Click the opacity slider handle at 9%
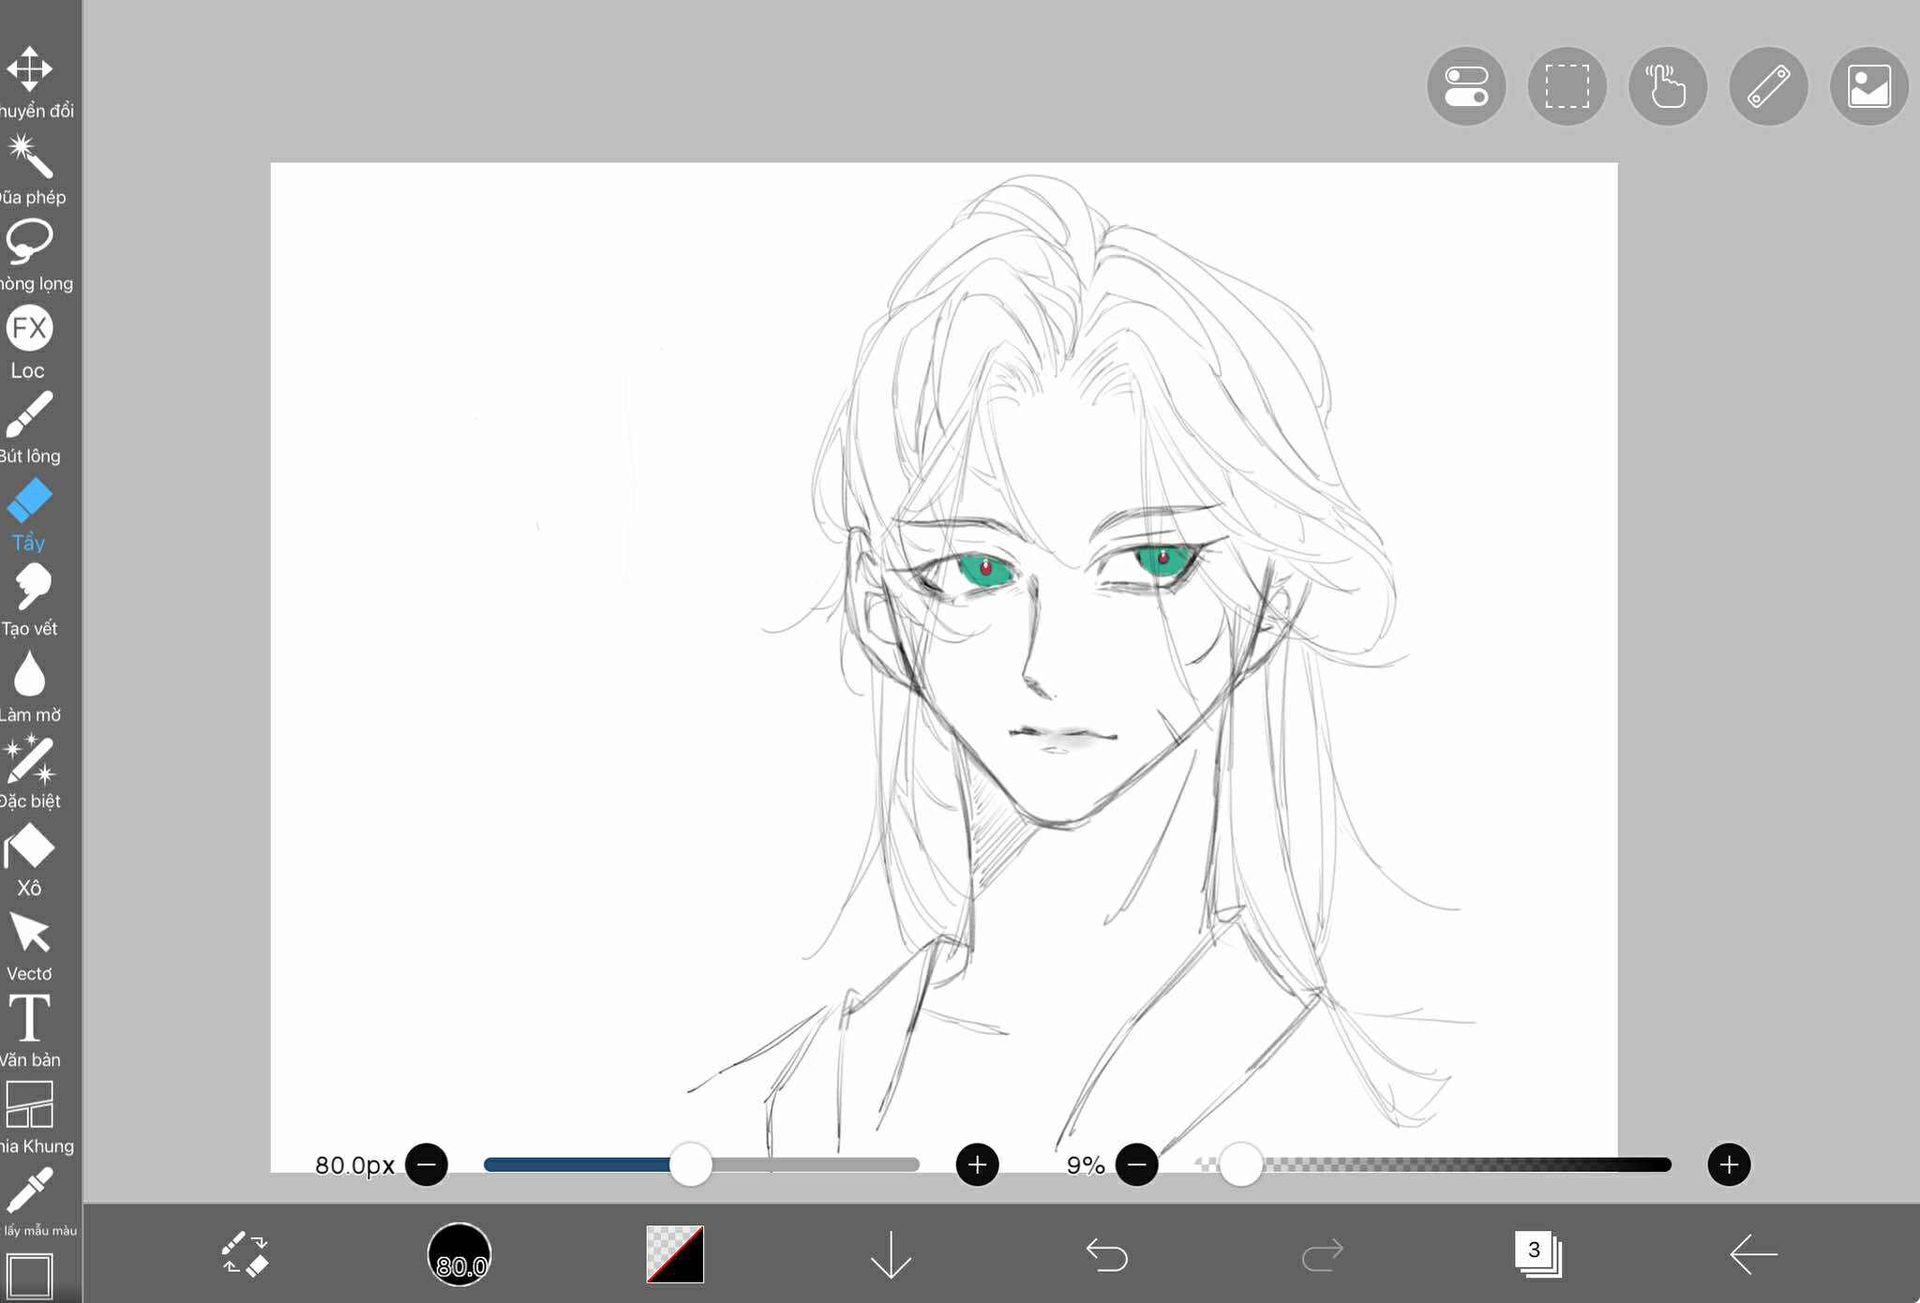This screenshot has height=1303, width=1920. pos(1241,1165)
